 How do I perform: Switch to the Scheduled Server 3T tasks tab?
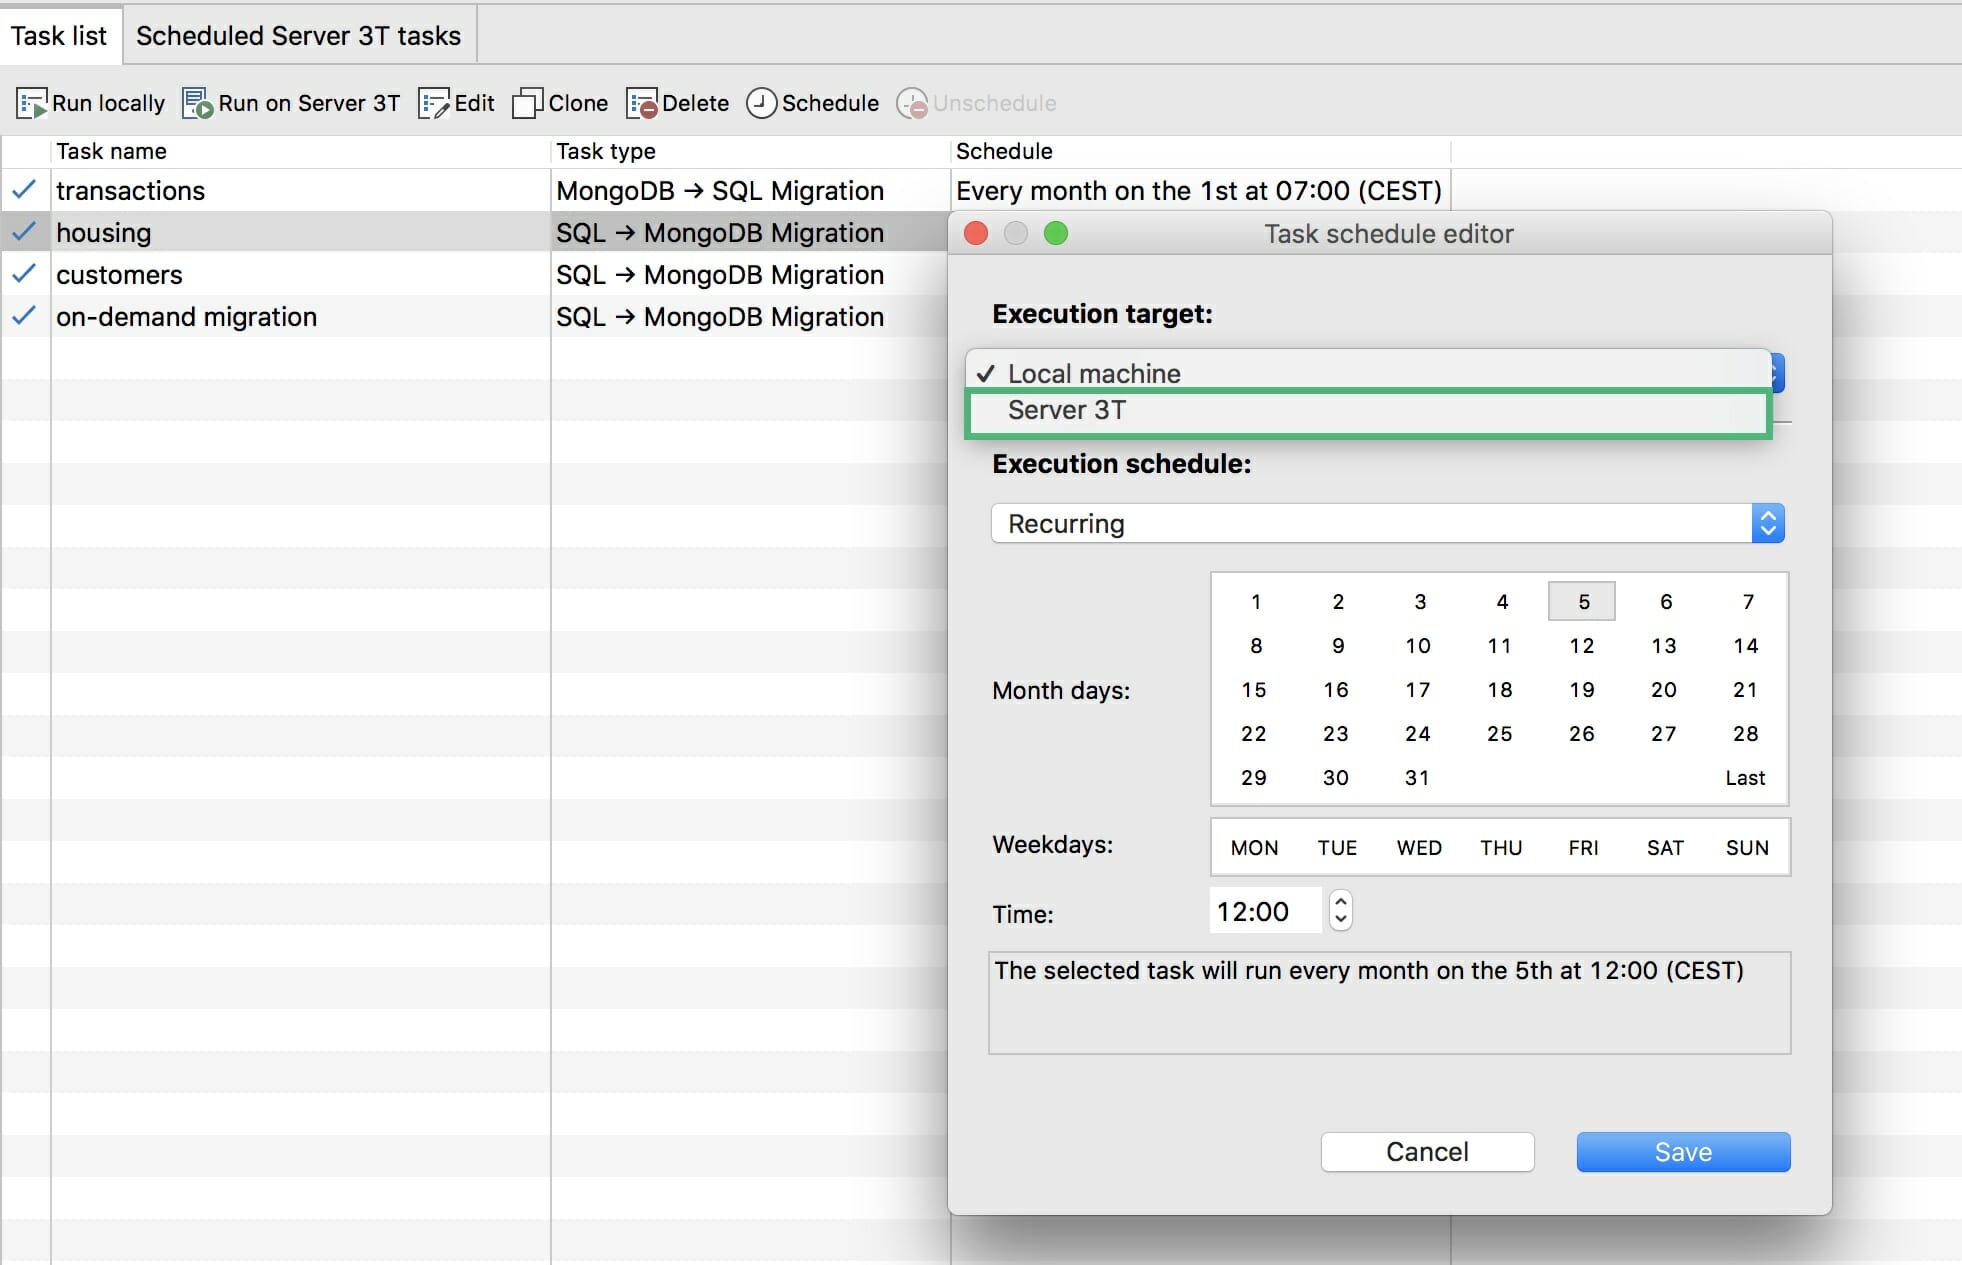click(297, 35)
